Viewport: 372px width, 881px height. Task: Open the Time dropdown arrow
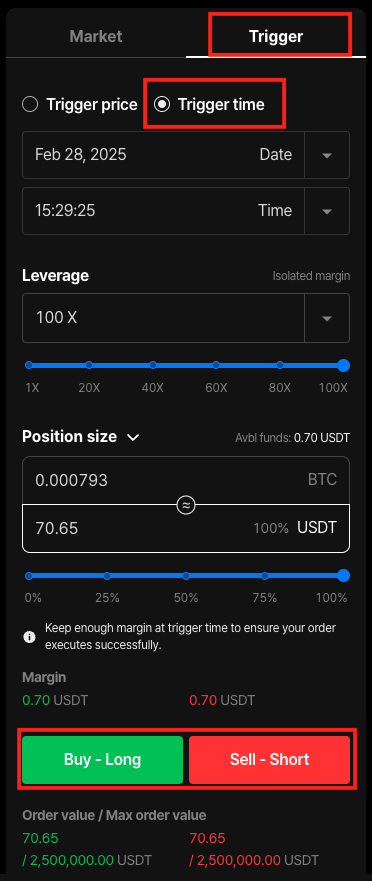point(327,211)
